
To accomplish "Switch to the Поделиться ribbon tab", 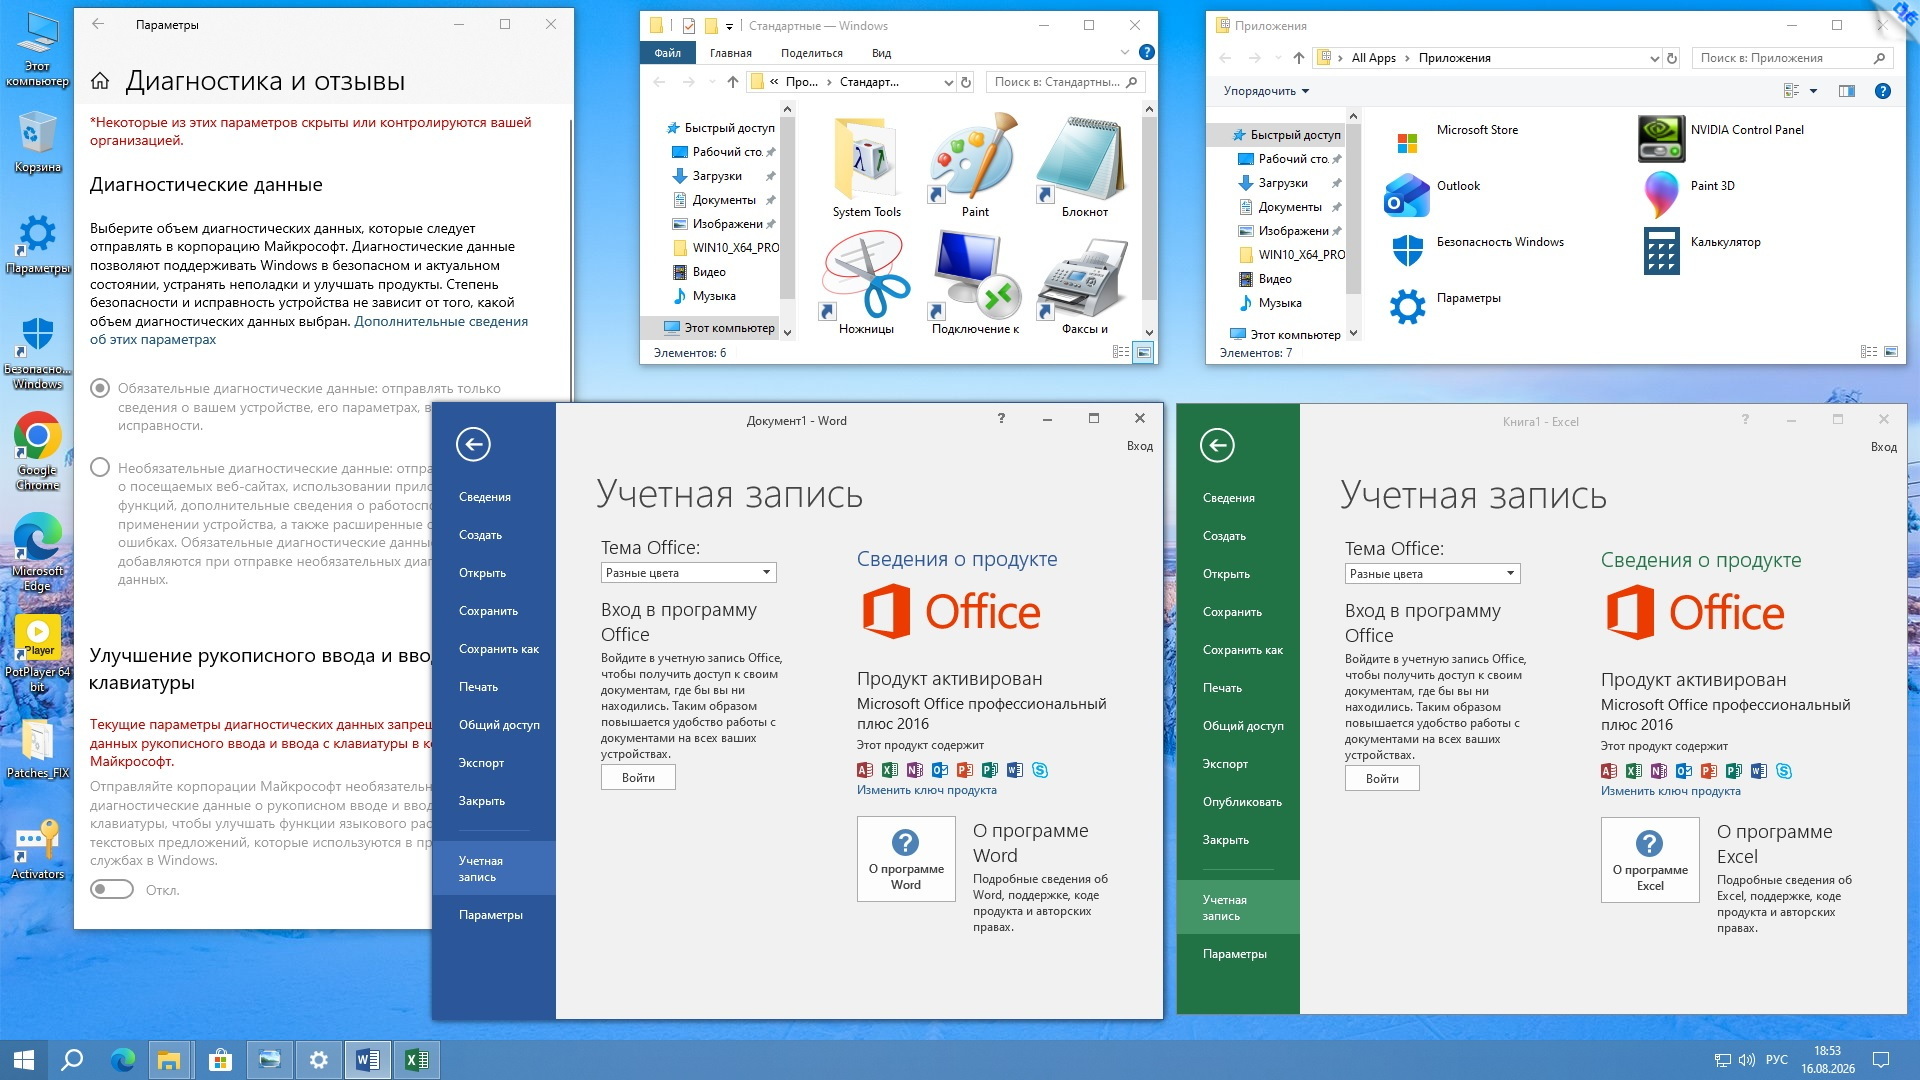I will 811,53.
